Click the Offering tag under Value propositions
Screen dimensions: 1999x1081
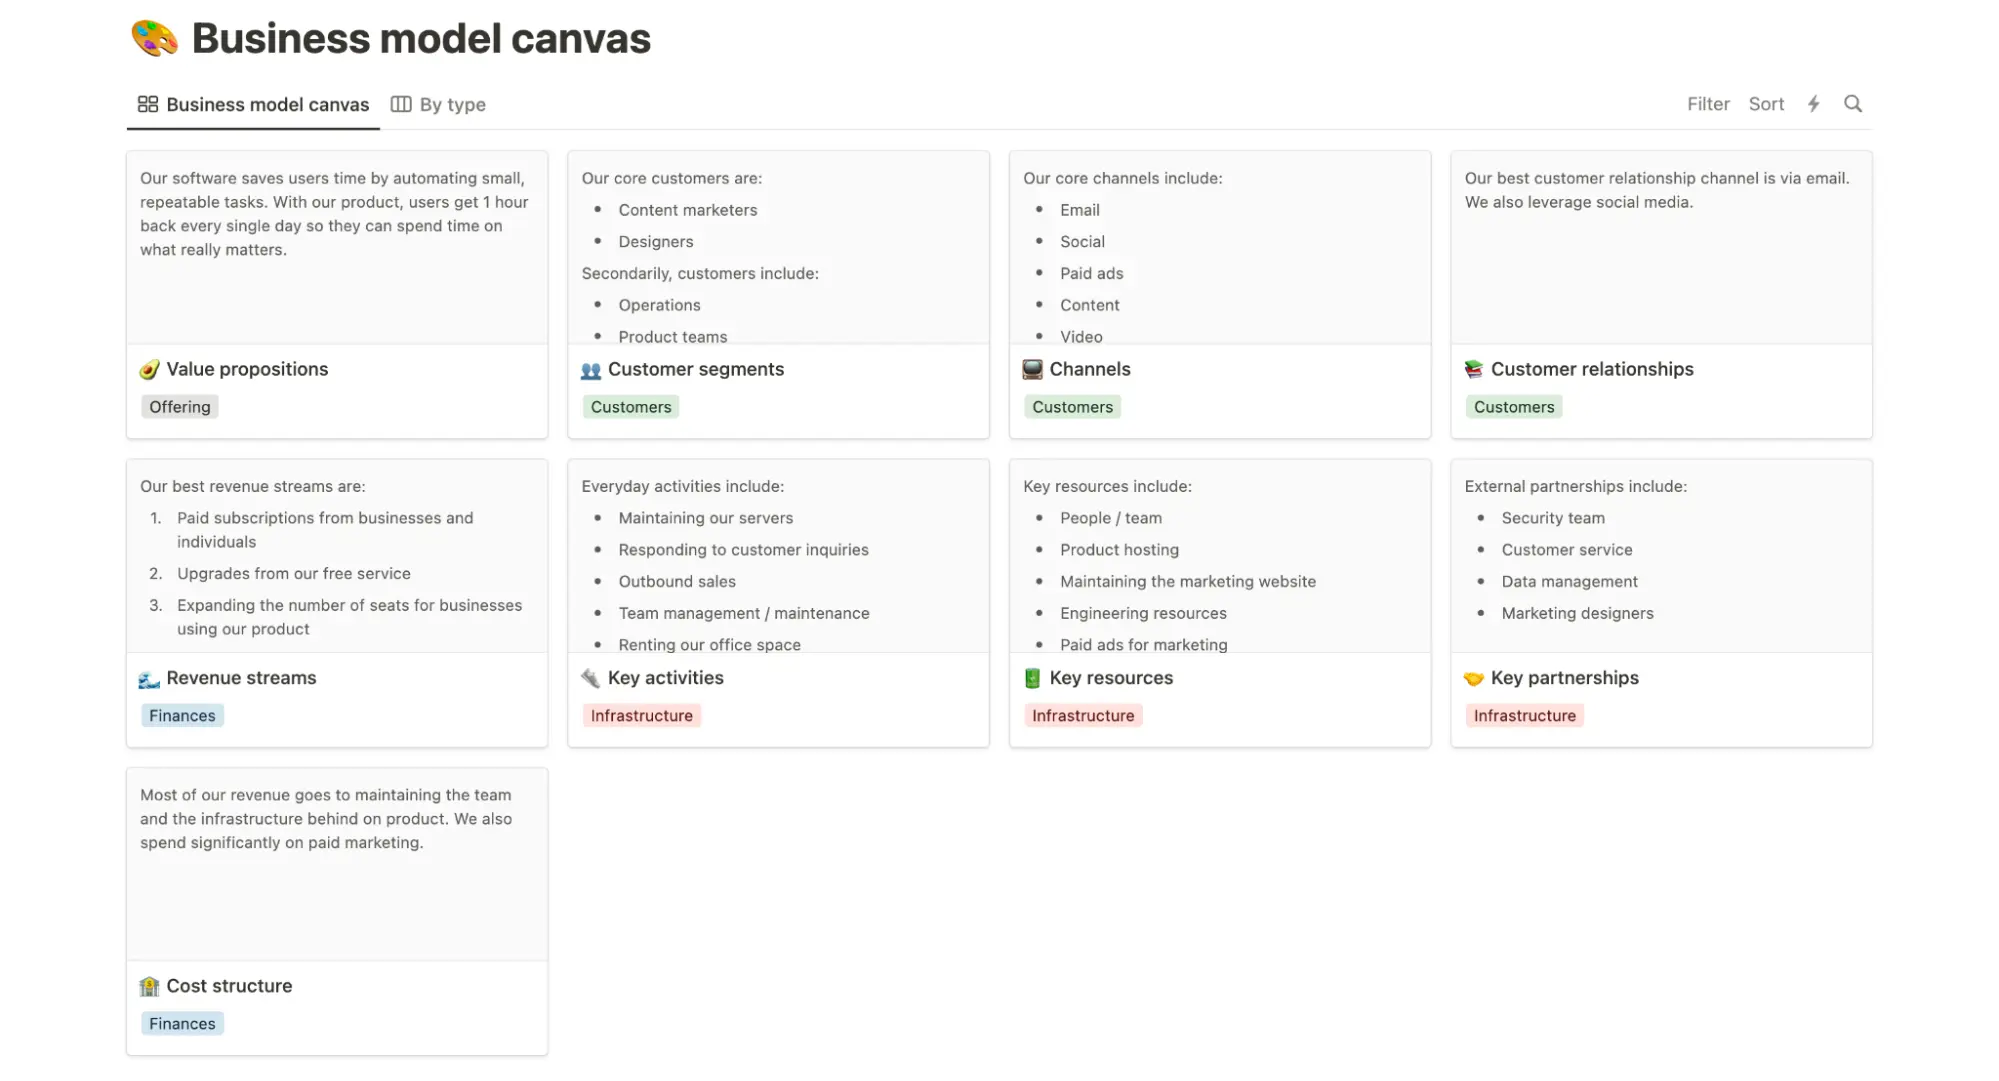point(179,406)
